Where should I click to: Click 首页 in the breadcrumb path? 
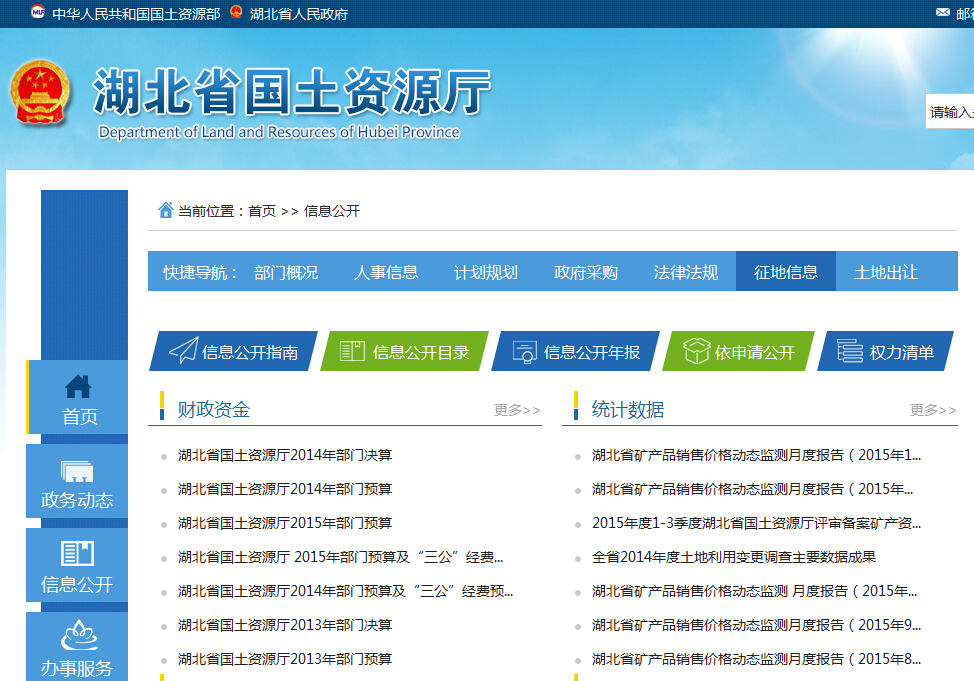point(262,211)
